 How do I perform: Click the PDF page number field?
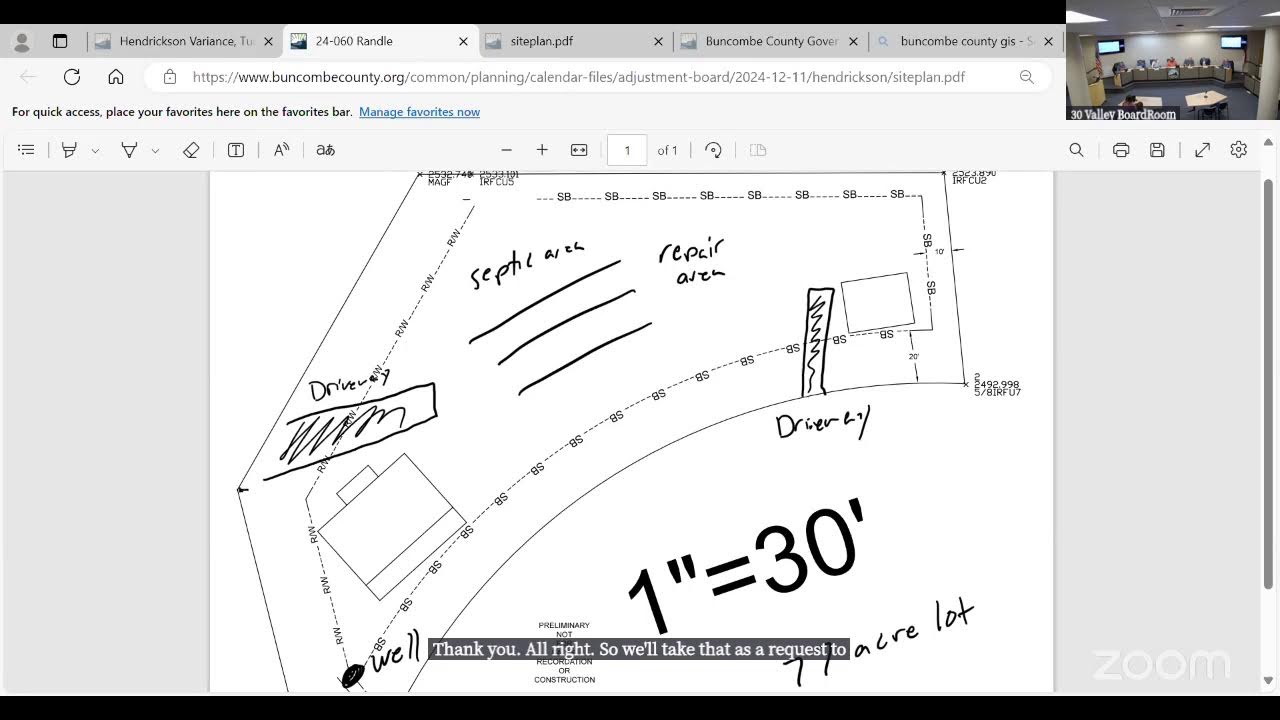tap(627, 150)
